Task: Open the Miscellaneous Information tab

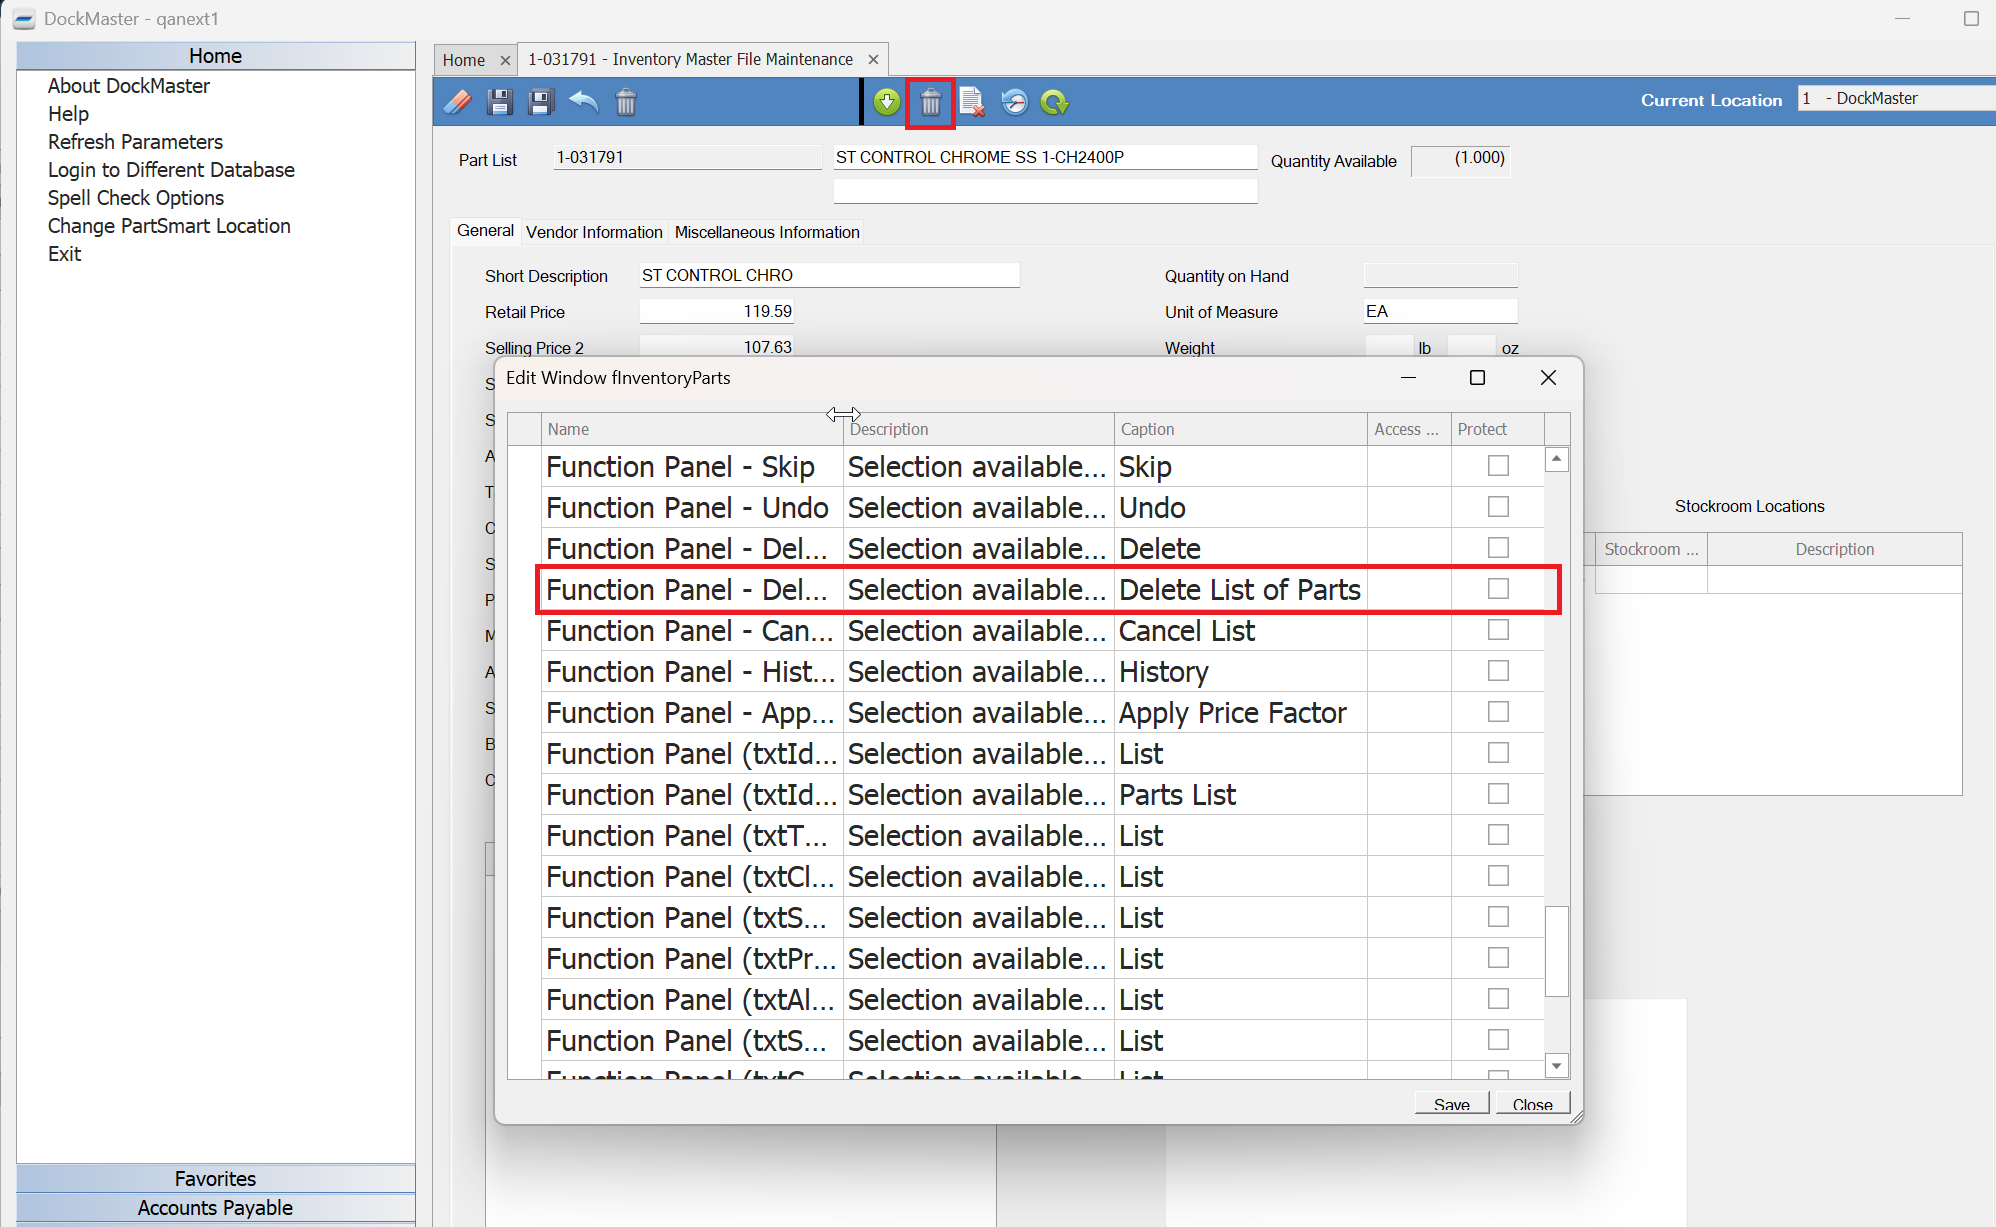Action: pos(767,232)
